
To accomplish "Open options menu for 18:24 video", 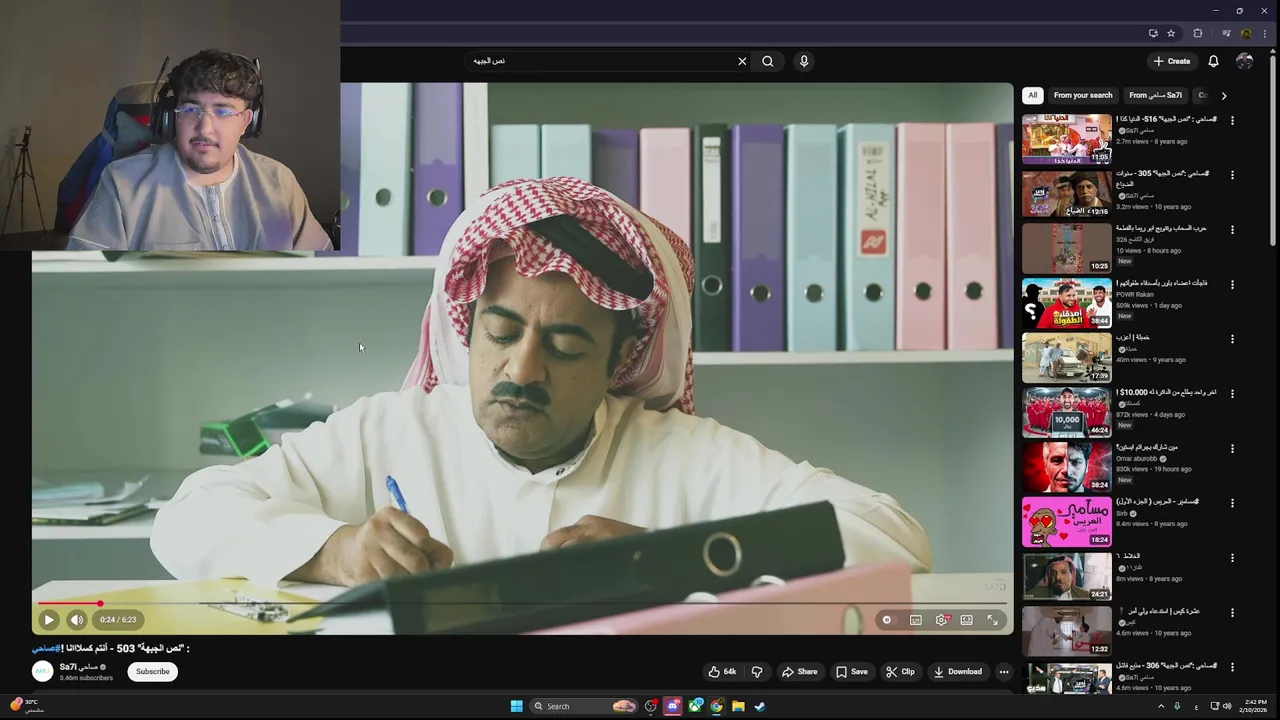I will coord(1232,503).
